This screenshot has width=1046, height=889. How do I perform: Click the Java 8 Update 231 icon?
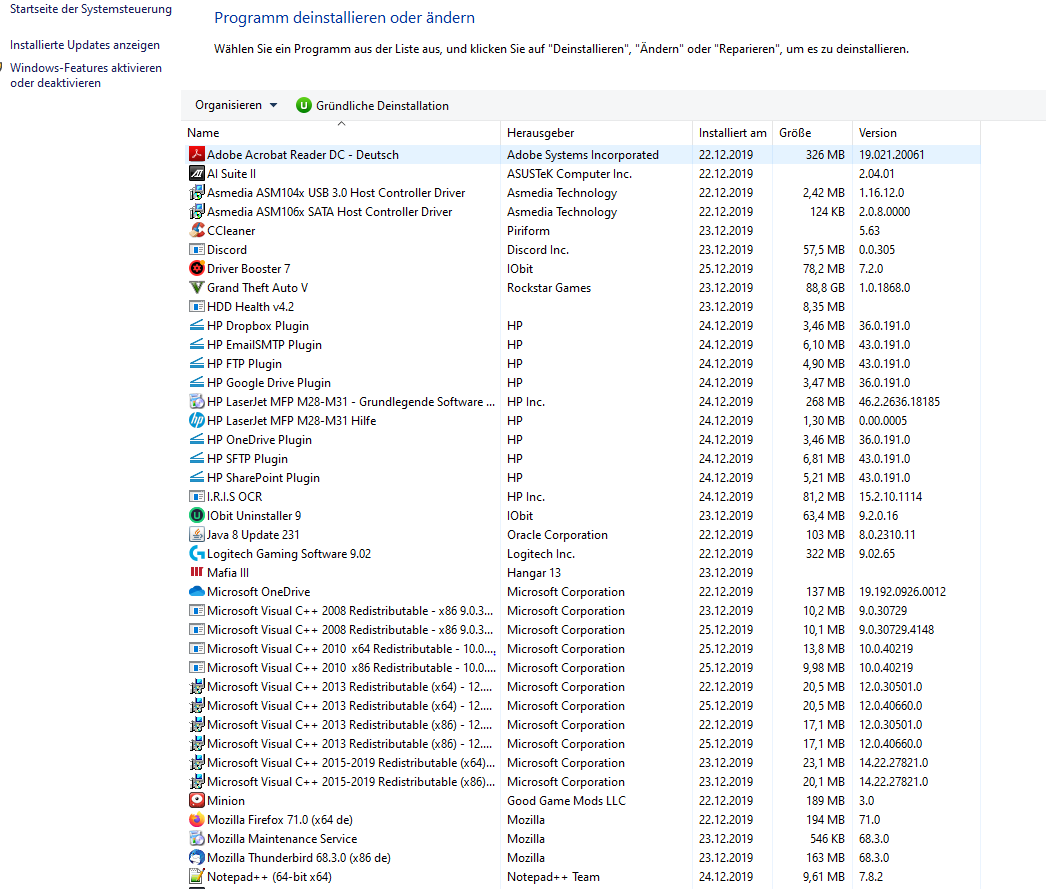pyautogui.click(x=196, y=534)
